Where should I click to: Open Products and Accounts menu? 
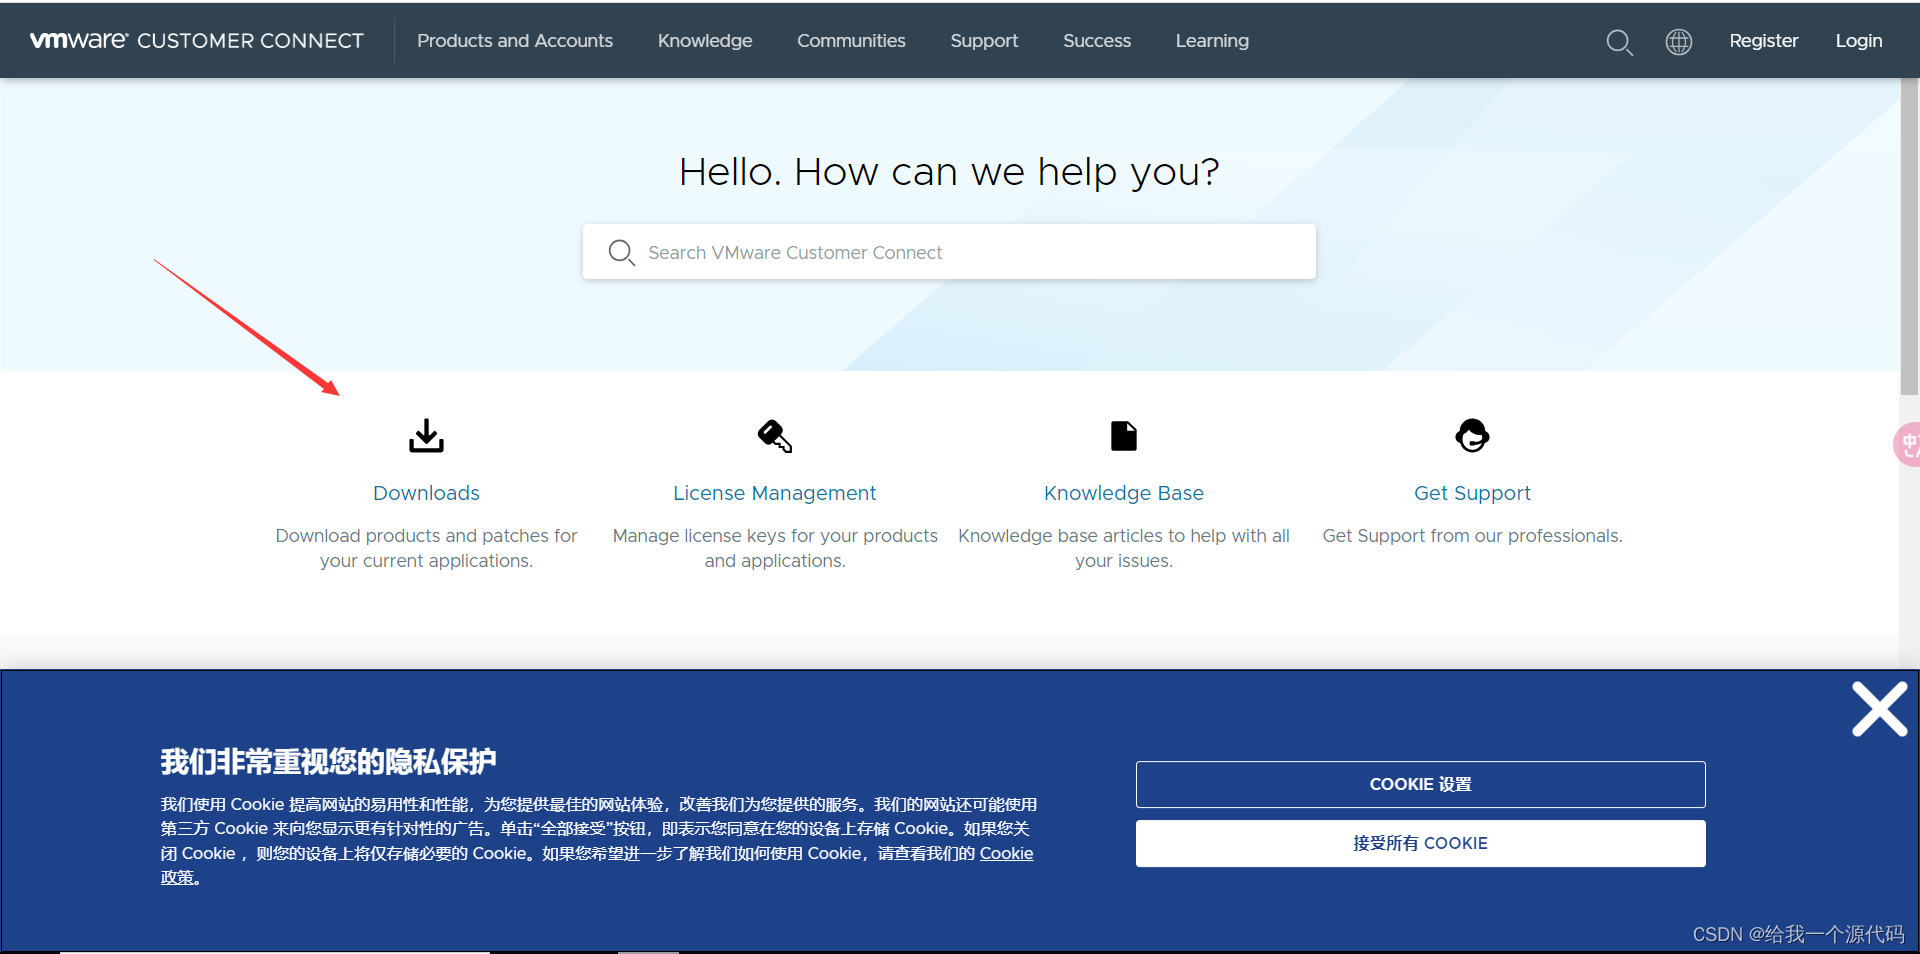(515, 41)
